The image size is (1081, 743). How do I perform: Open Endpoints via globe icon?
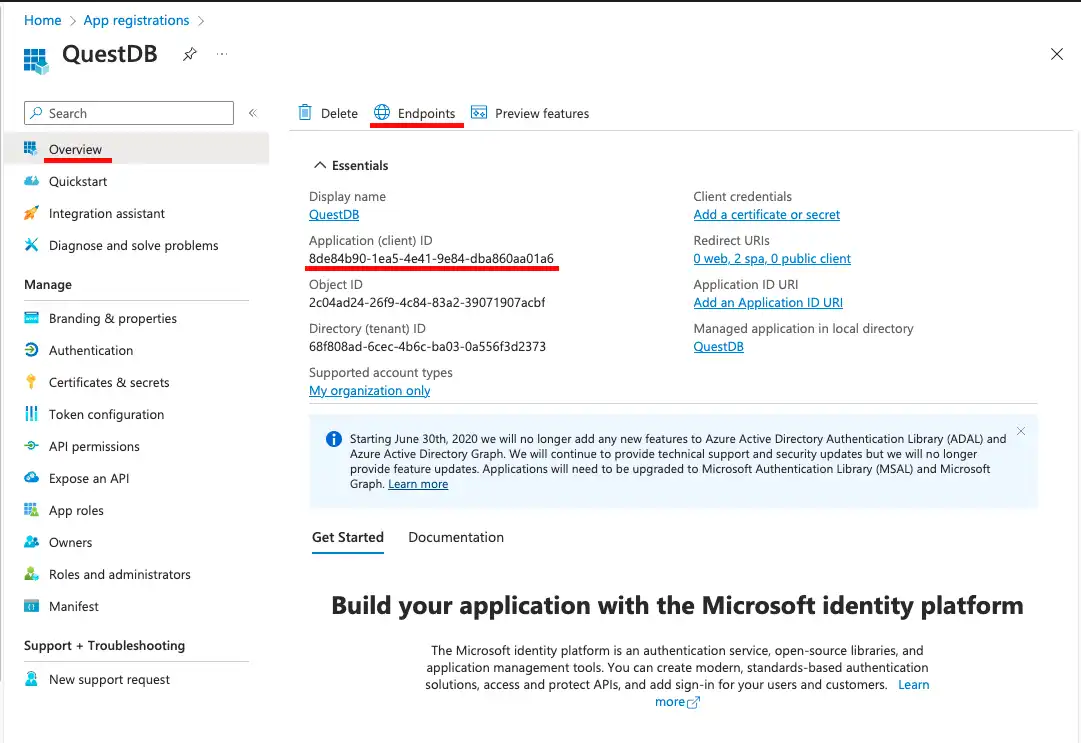(382, 113)
